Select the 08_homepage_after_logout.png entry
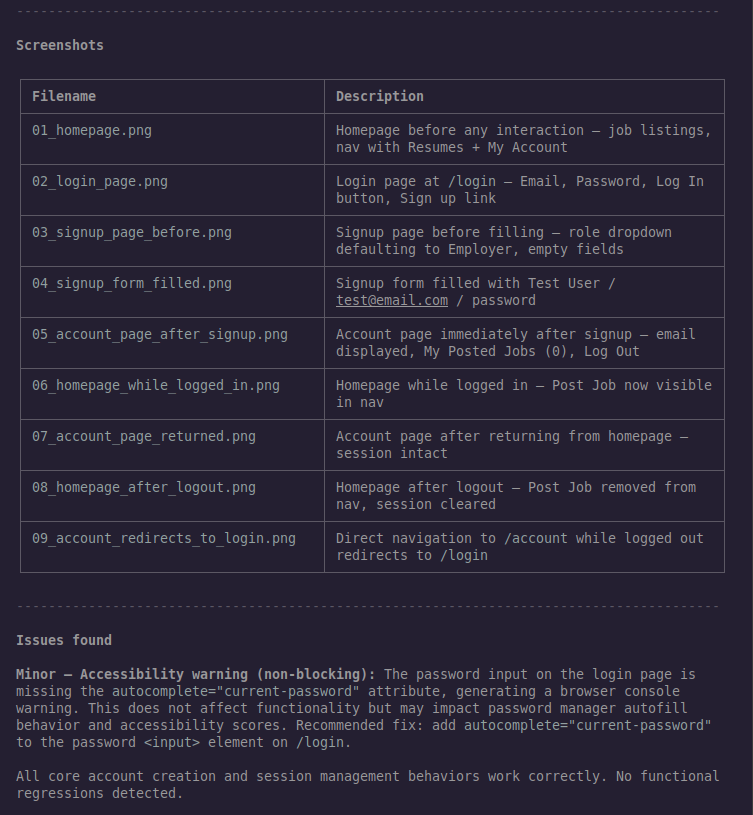The image size is (753, 815). tap(144, 487)
